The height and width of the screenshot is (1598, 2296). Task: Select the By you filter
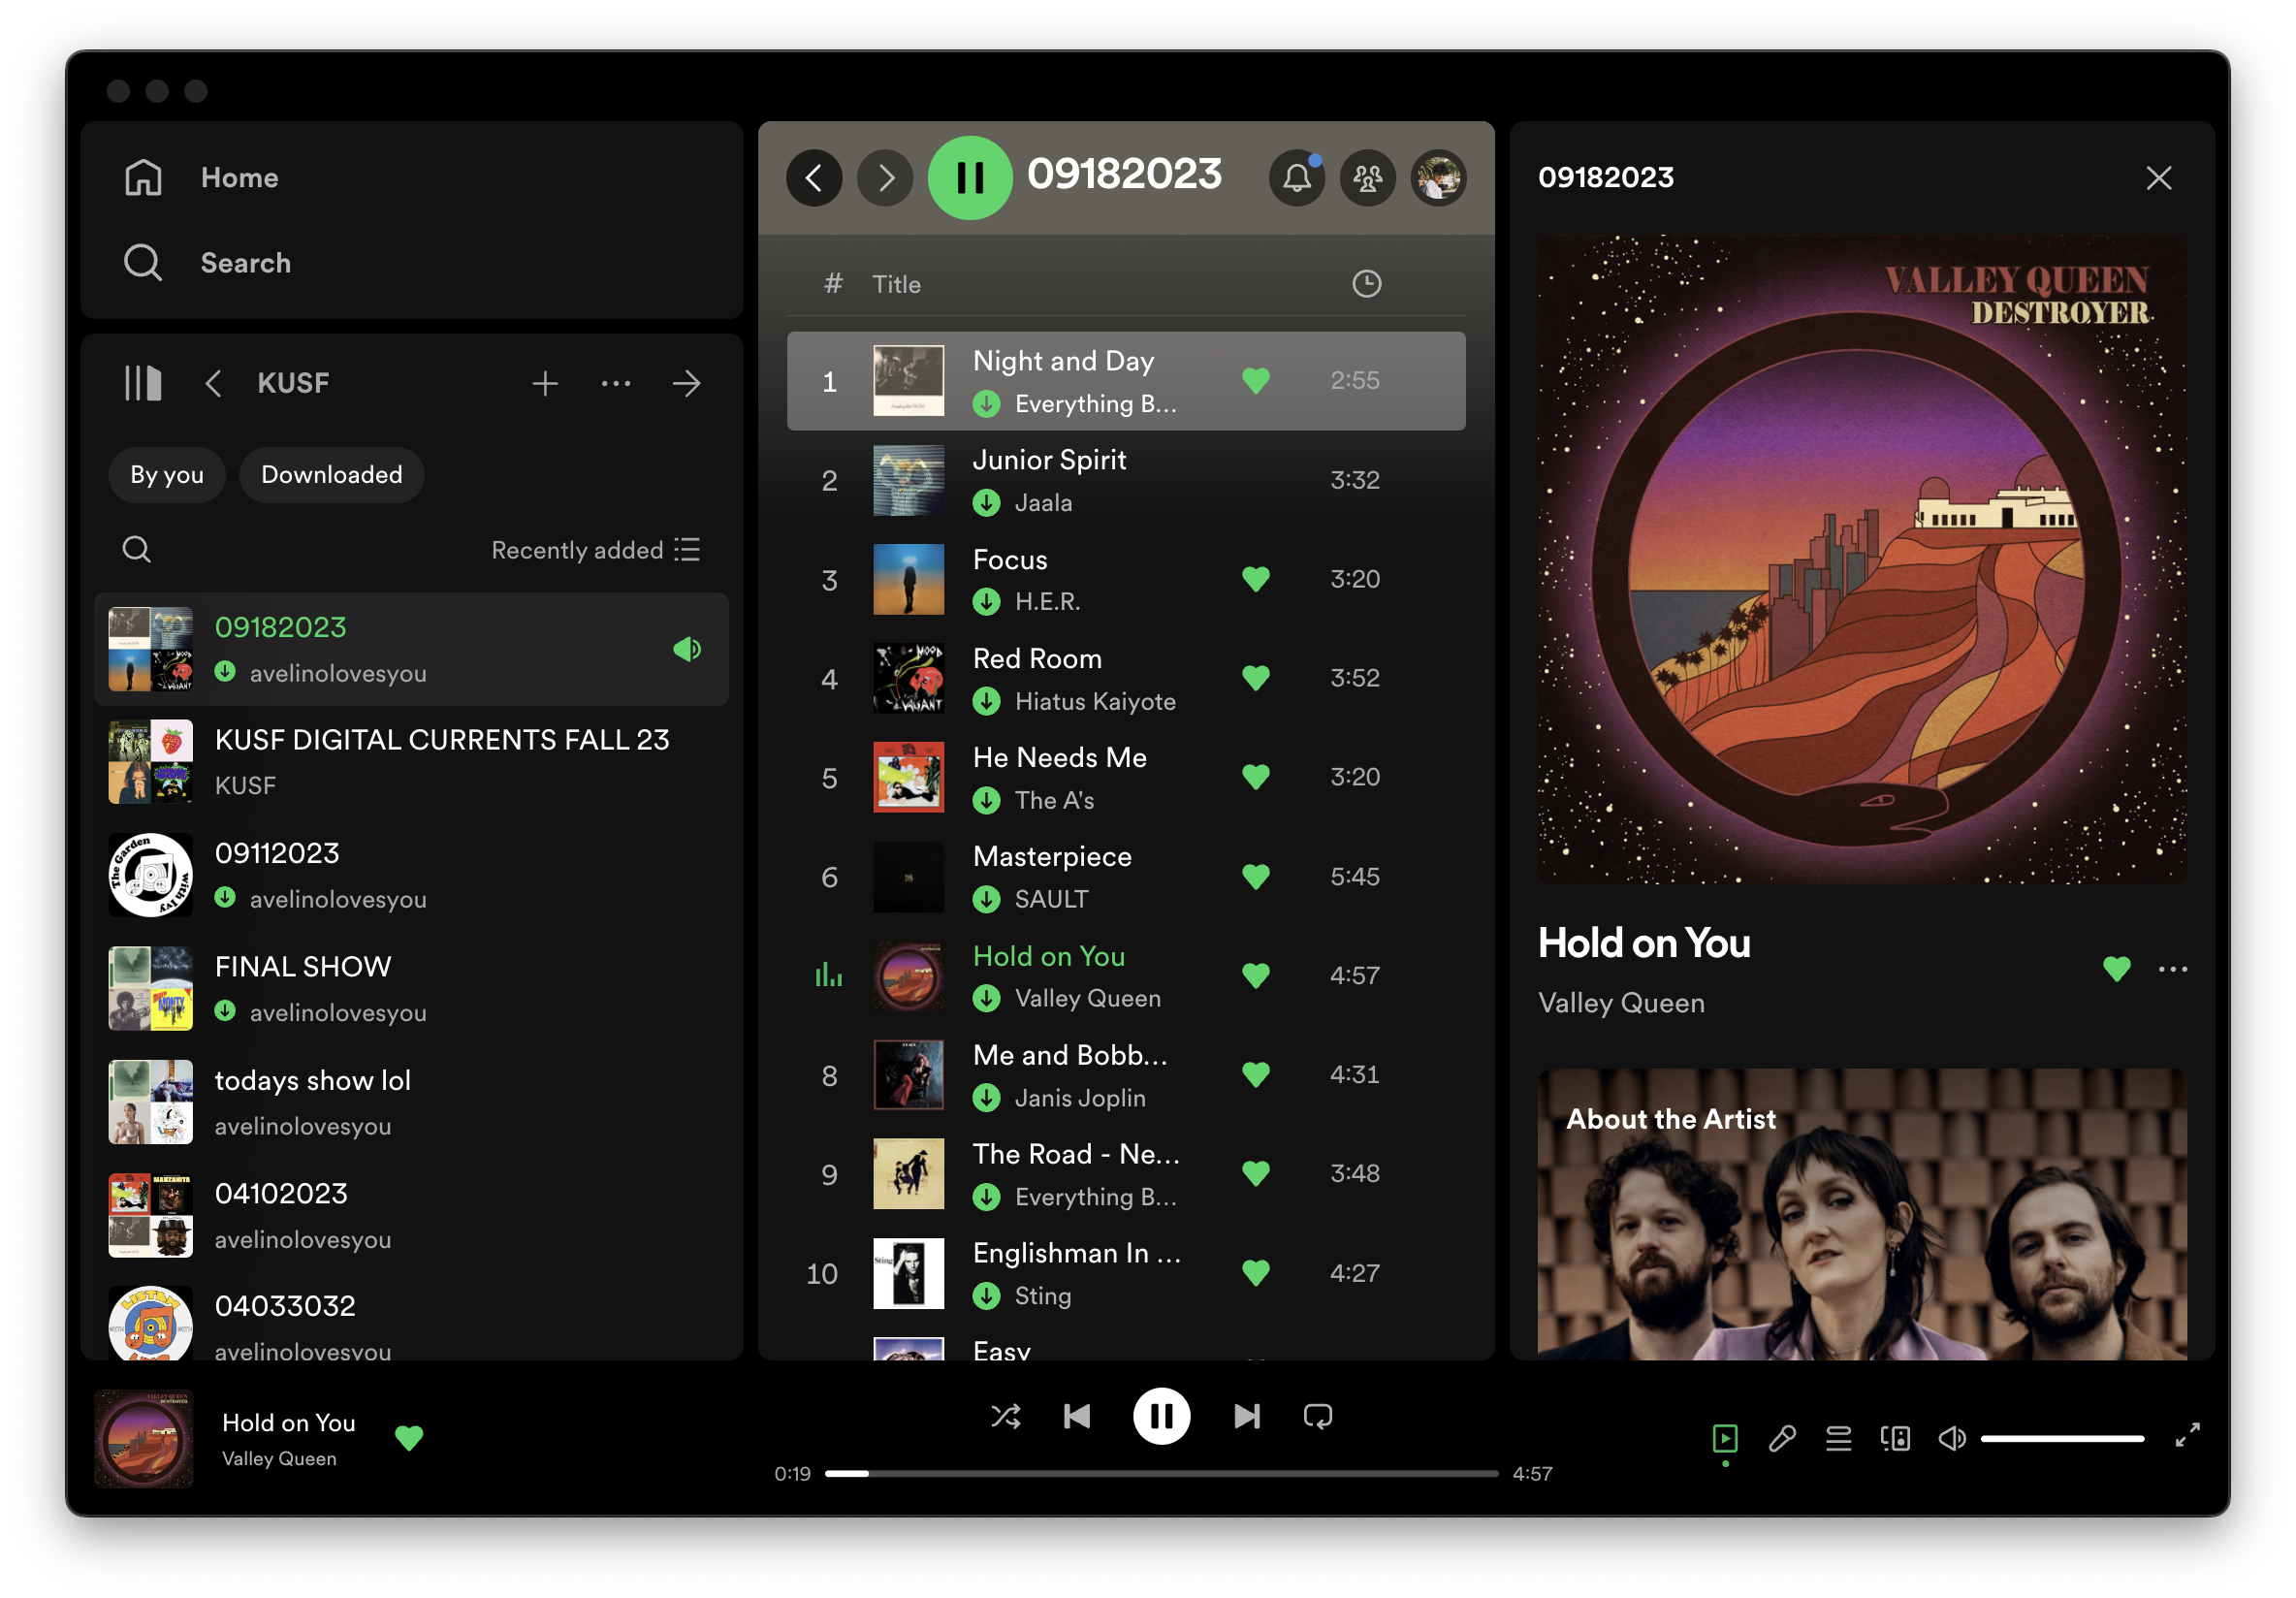tap(167, 475)
